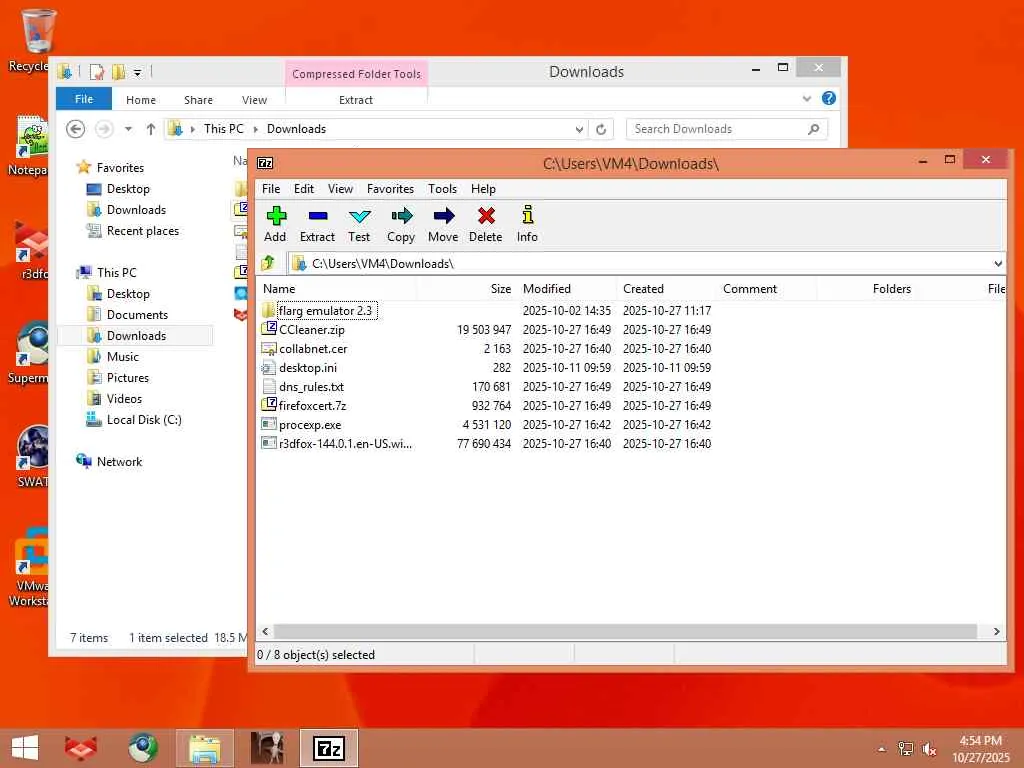Open the 7-Zip address path dropdown
Screen dimensions: 1024x768
(998, 264)
